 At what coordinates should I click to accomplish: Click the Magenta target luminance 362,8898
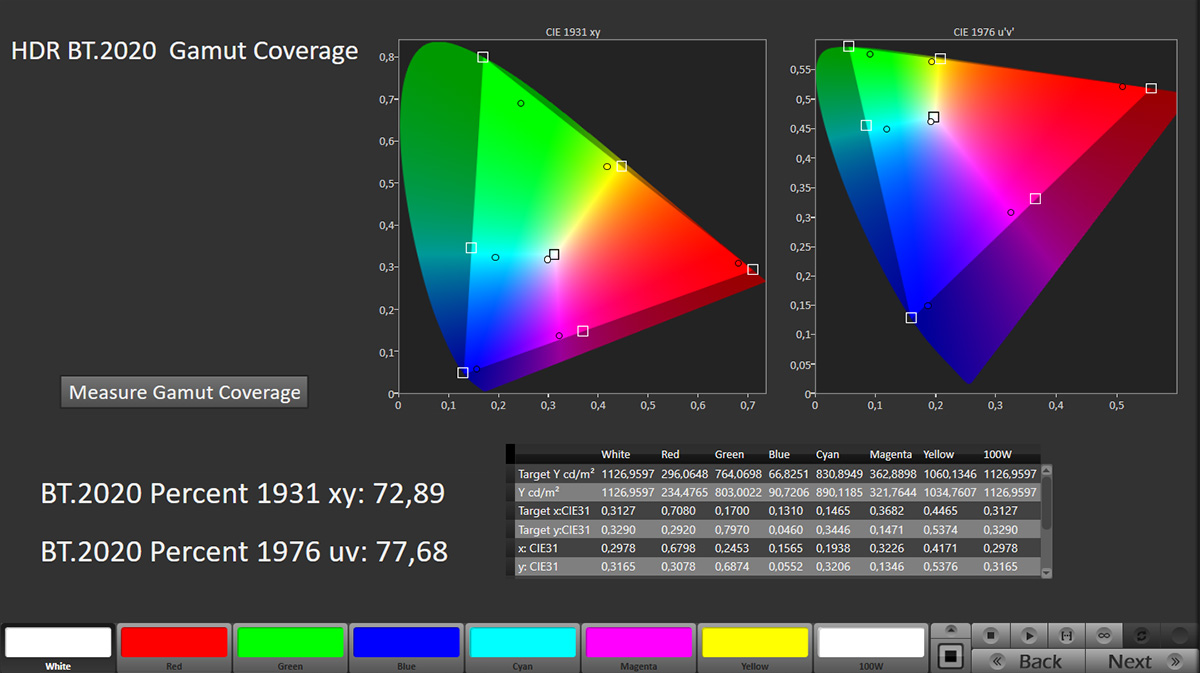coord(892,473)
